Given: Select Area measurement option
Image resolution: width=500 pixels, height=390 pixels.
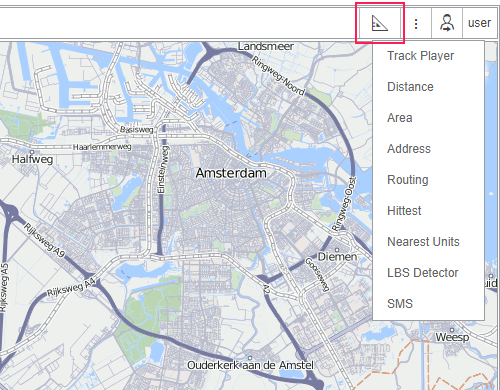Looking at the screenshot, I should pos(400,118).
